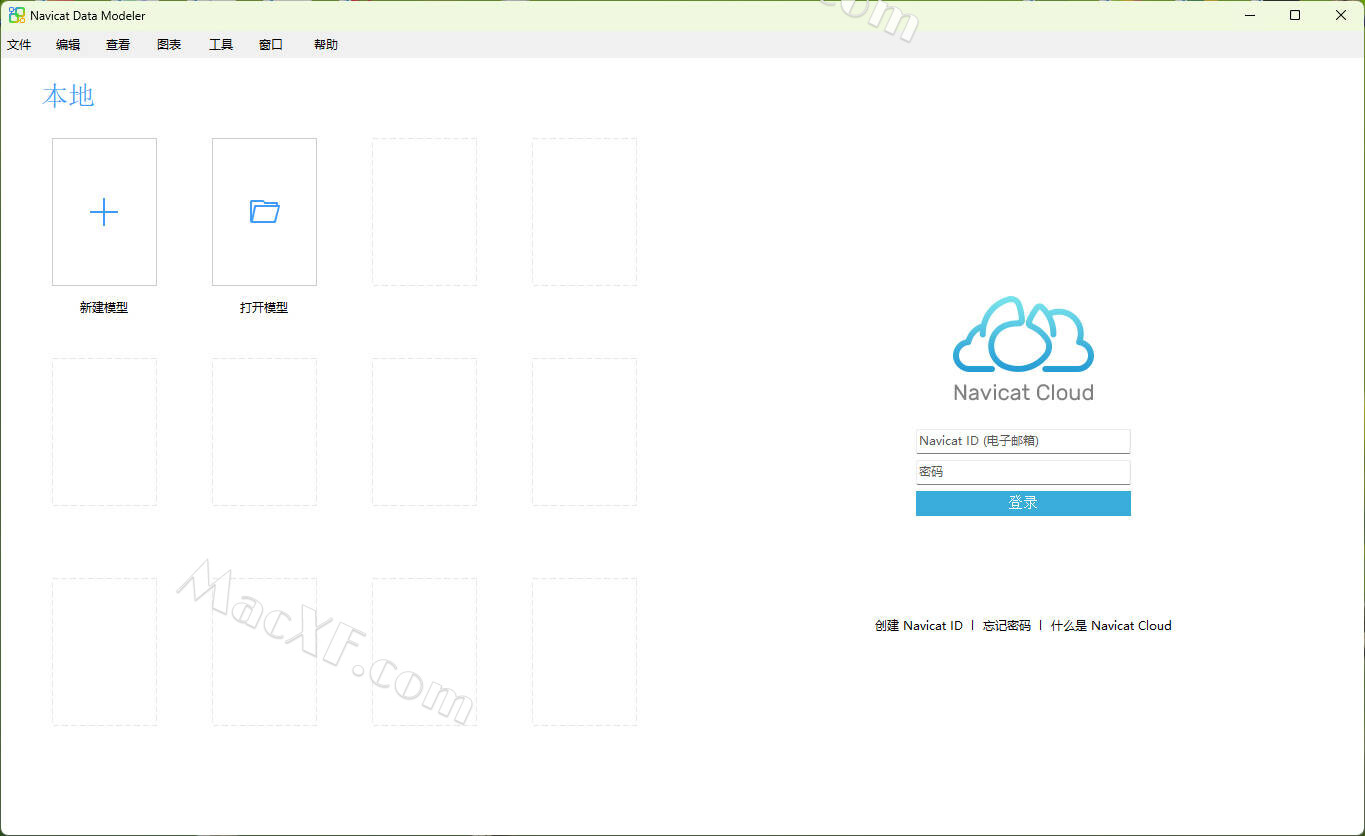Open the 工具 menu
This screenshot has height=836, width=1365.
[x=220, y=45]
